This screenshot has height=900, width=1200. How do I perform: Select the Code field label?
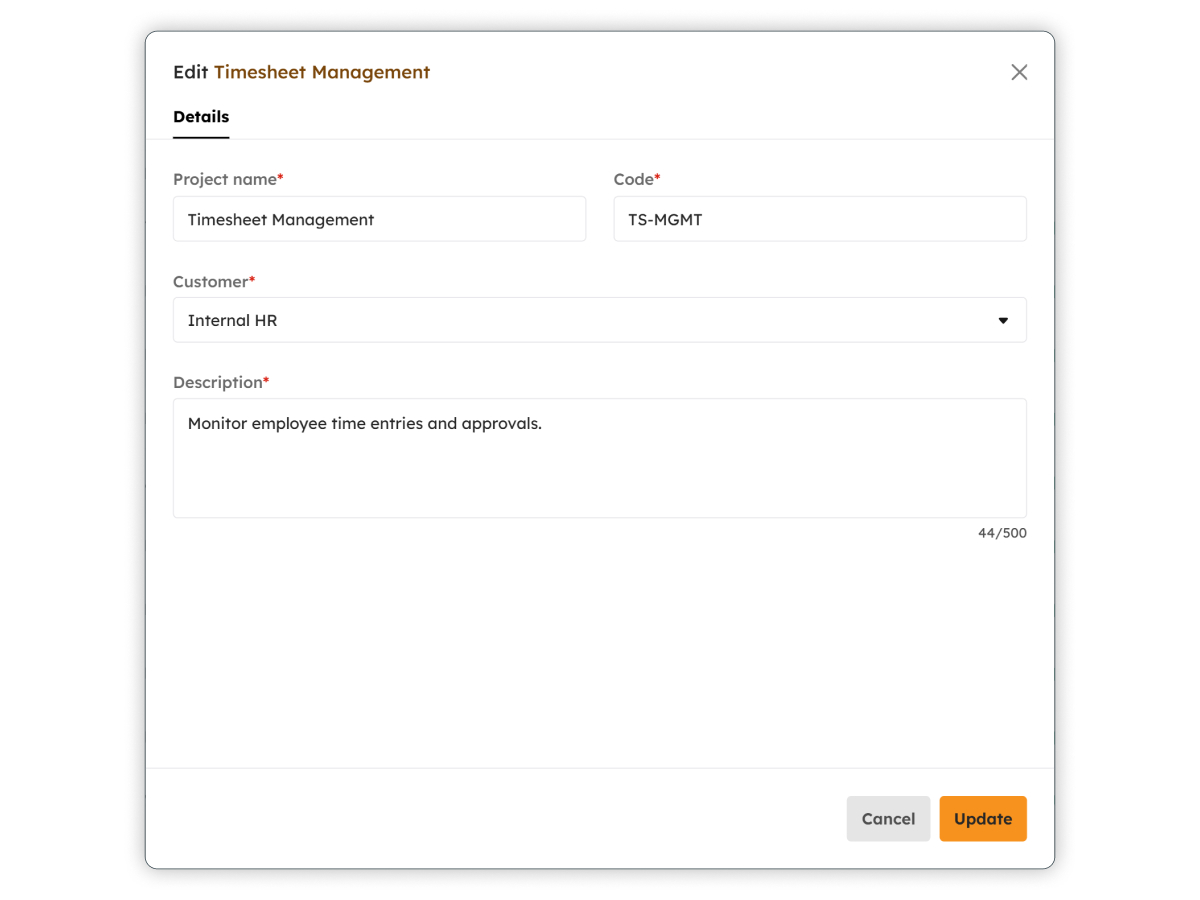633,179
